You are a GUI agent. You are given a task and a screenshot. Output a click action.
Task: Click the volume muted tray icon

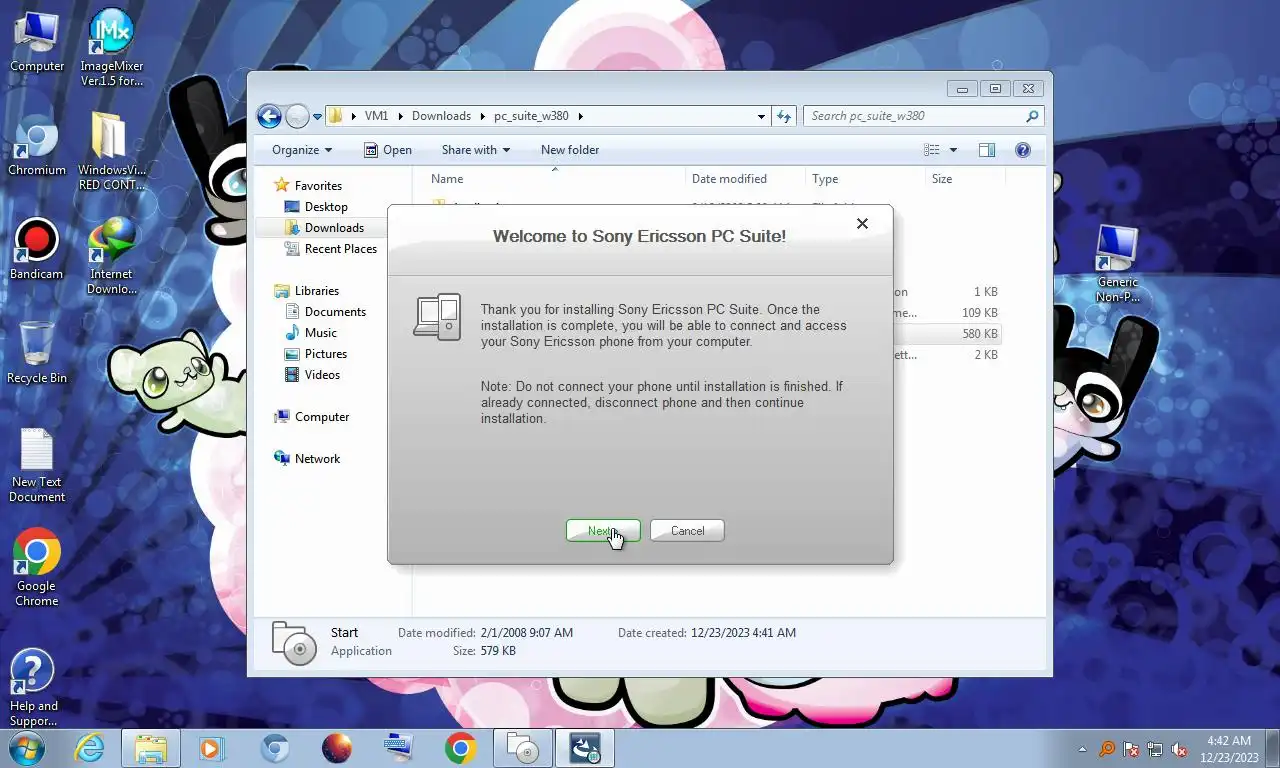coord(1179,749)
